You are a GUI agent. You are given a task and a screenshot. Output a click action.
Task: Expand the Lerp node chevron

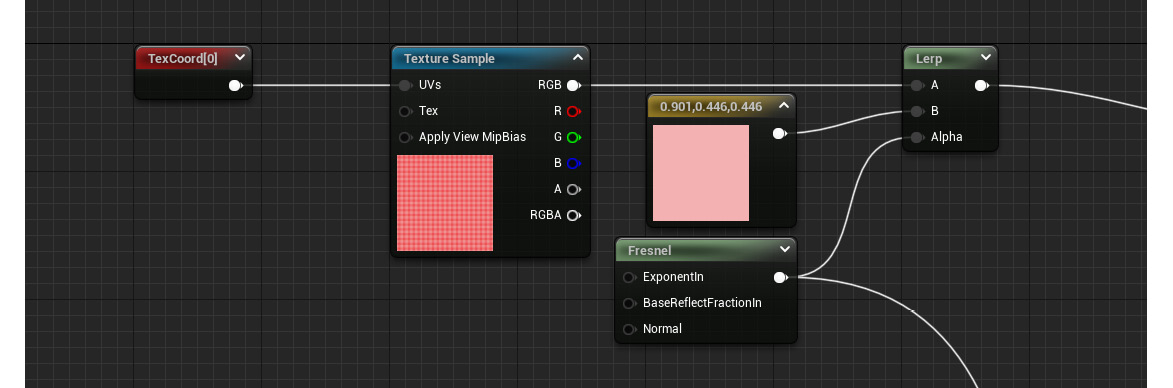(986, 58)
